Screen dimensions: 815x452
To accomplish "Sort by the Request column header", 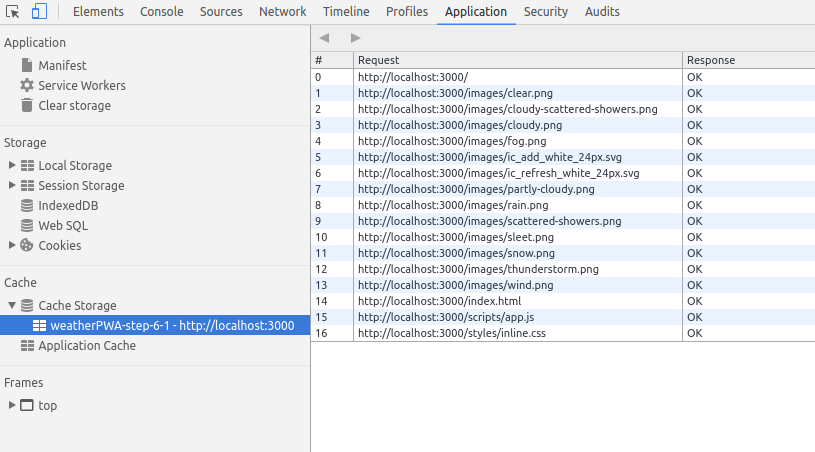I will [x=518, y=60].
